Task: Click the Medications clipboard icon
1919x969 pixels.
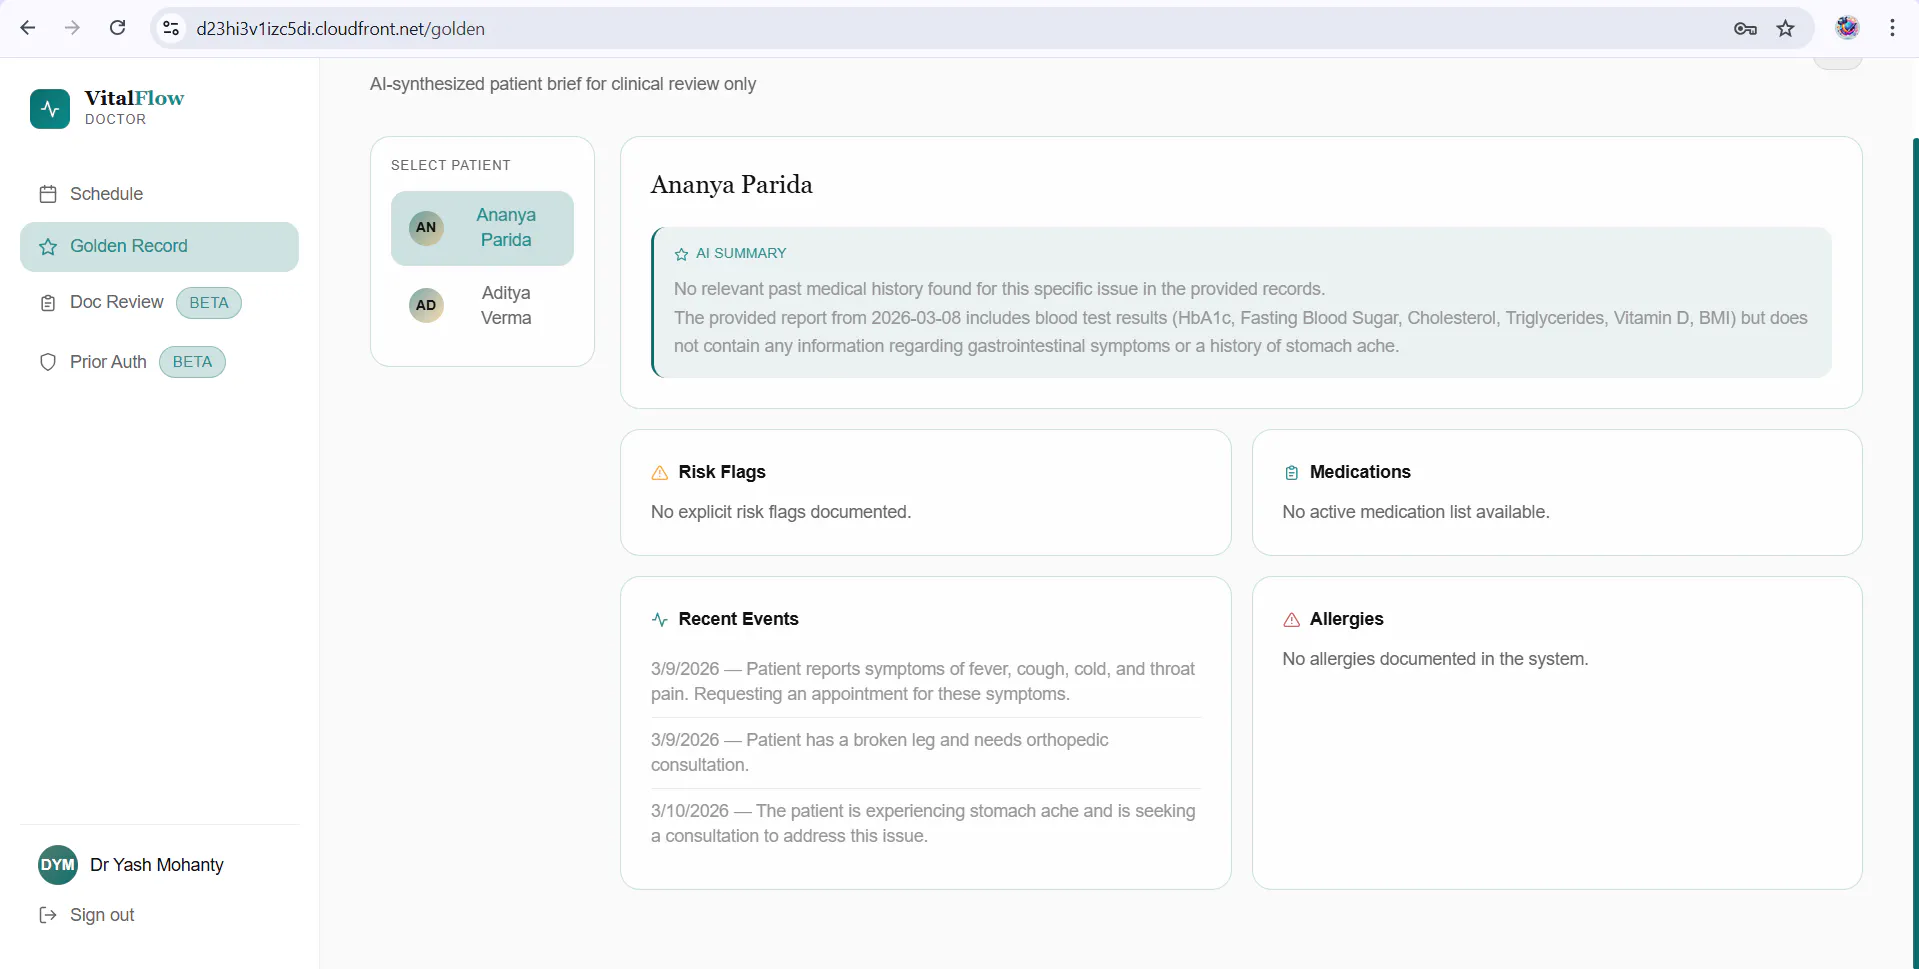Action: [1292, 473]
